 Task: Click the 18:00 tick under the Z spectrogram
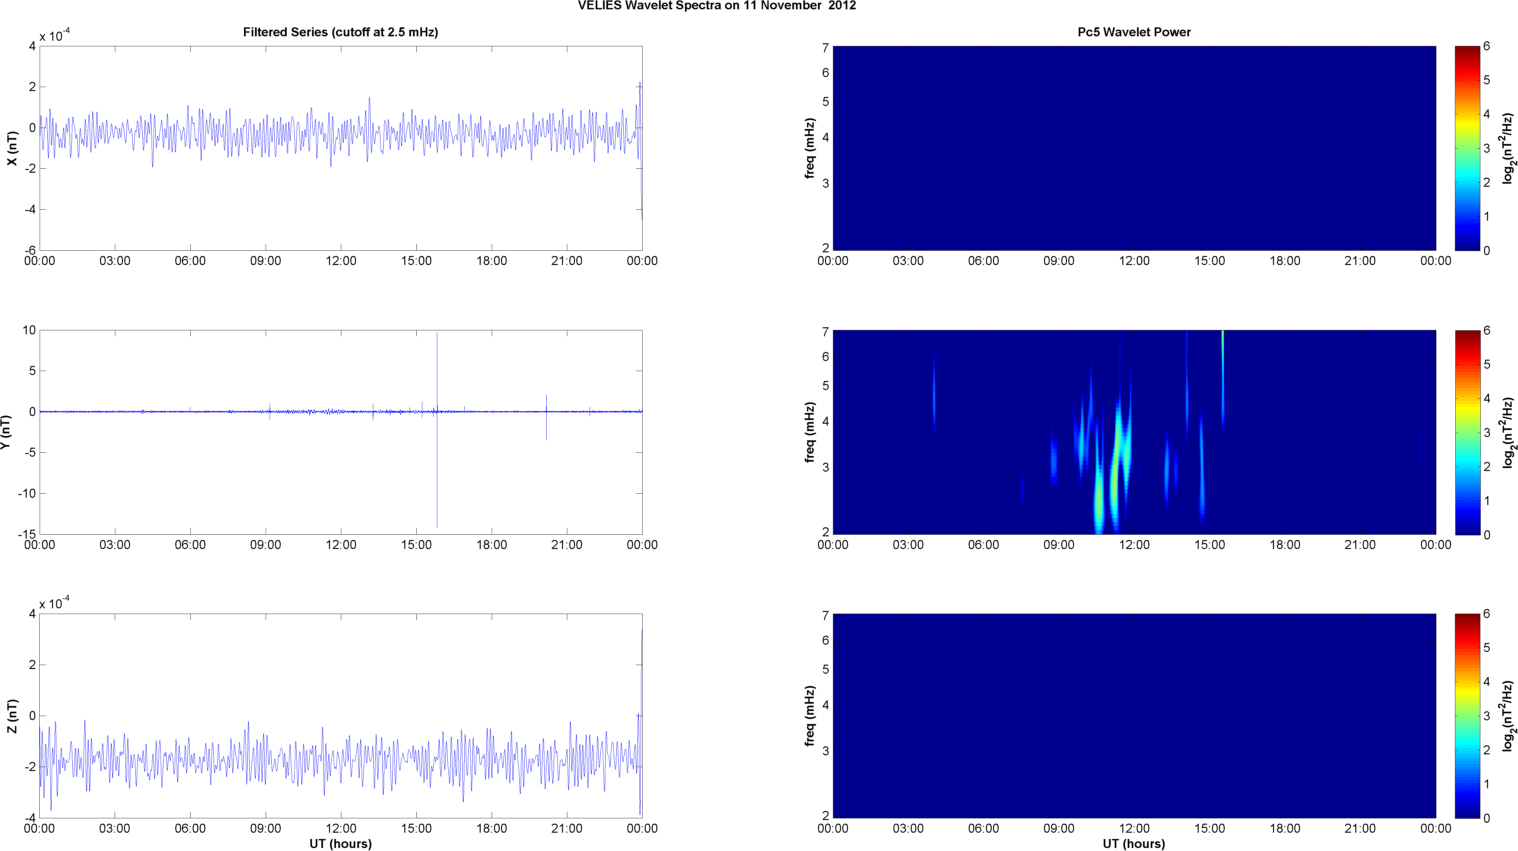[1285, 829]
